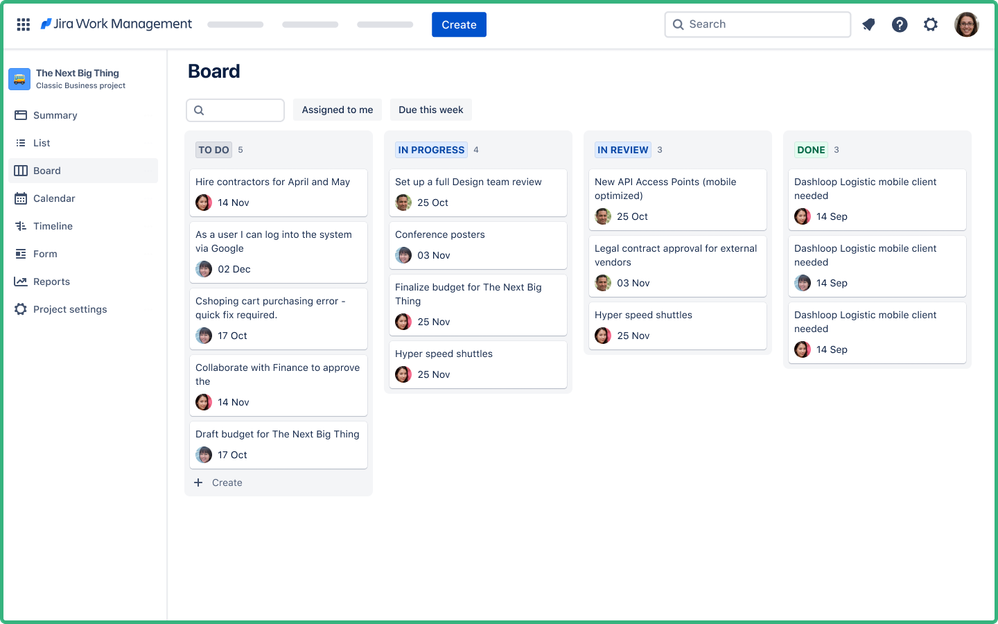Toggle the Due this week filter

click(431, 110)
